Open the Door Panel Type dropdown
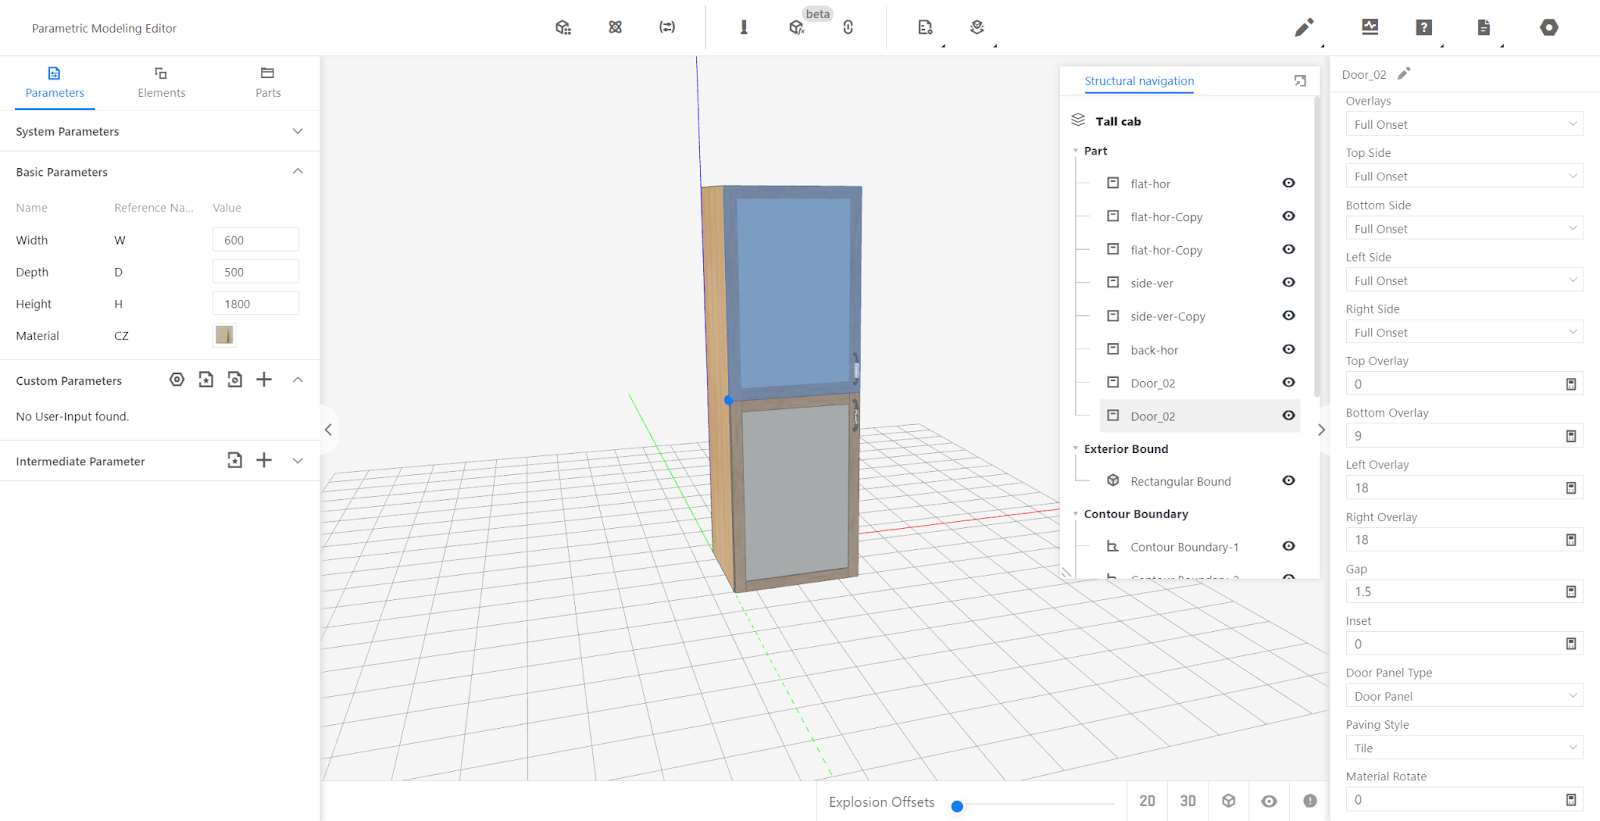The height and width of the screenshot is (821, 1600). tap(1464, 696)
